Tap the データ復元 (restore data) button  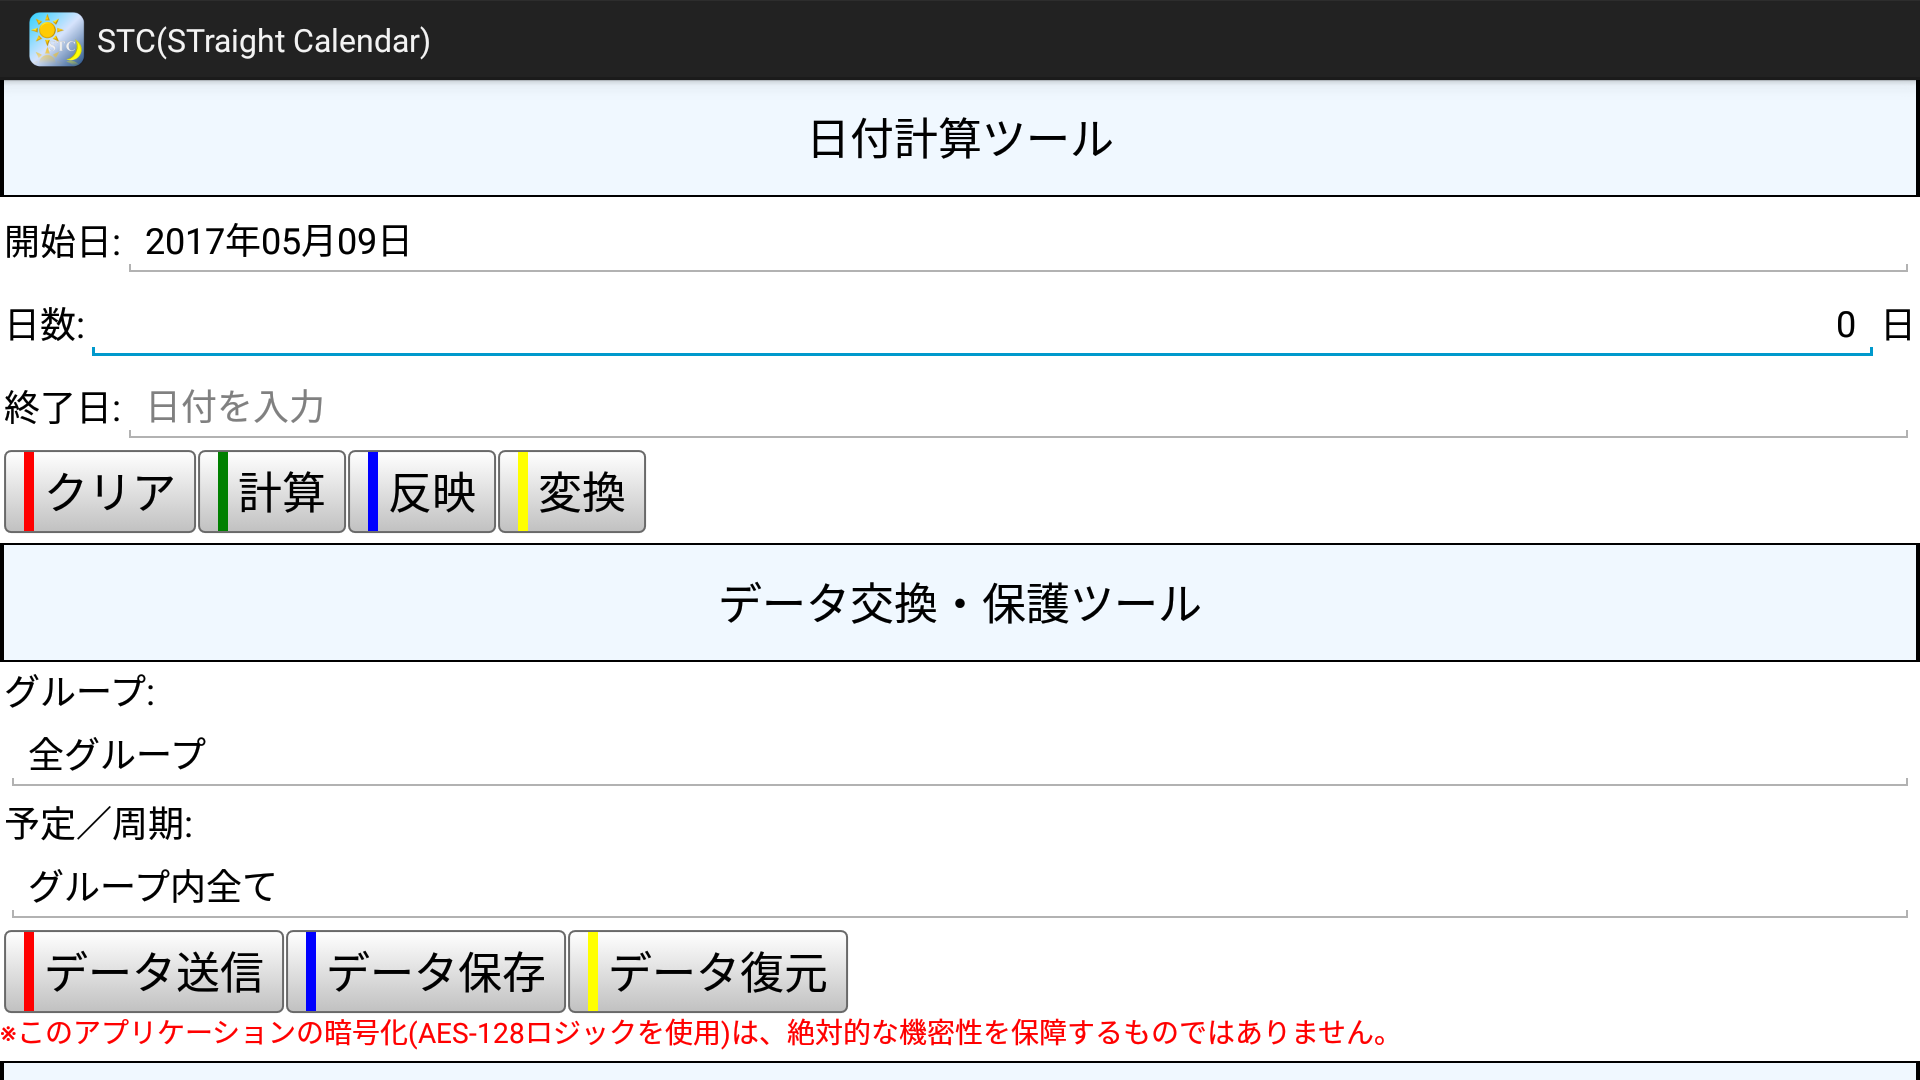[709, 972]
